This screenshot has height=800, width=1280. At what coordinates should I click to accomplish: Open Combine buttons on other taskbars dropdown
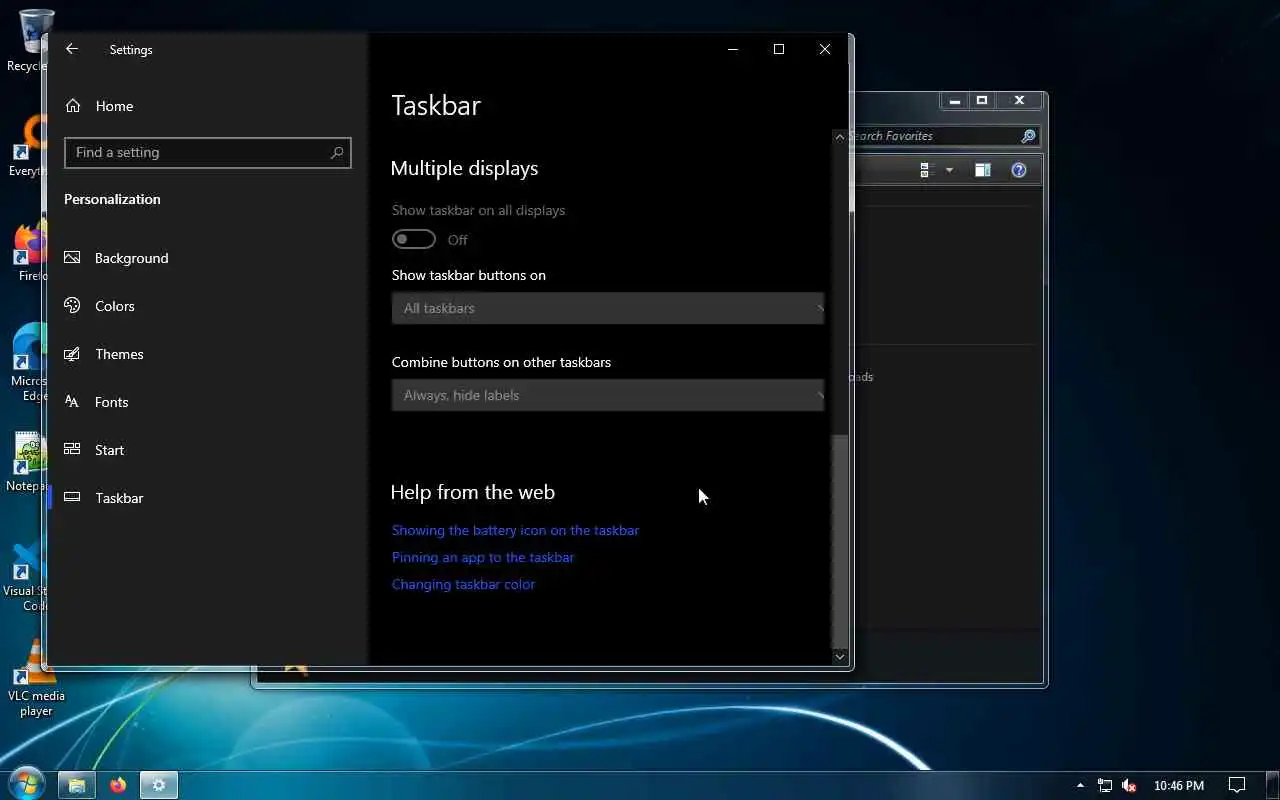(x=608, y=395)
